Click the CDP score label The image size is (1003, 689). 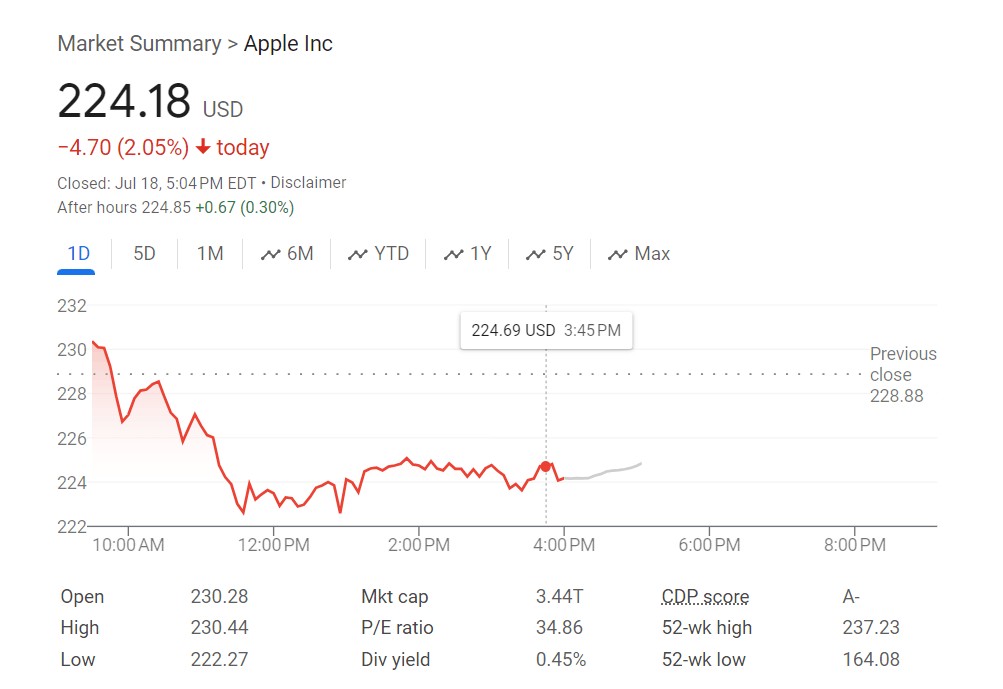point(705,597)
